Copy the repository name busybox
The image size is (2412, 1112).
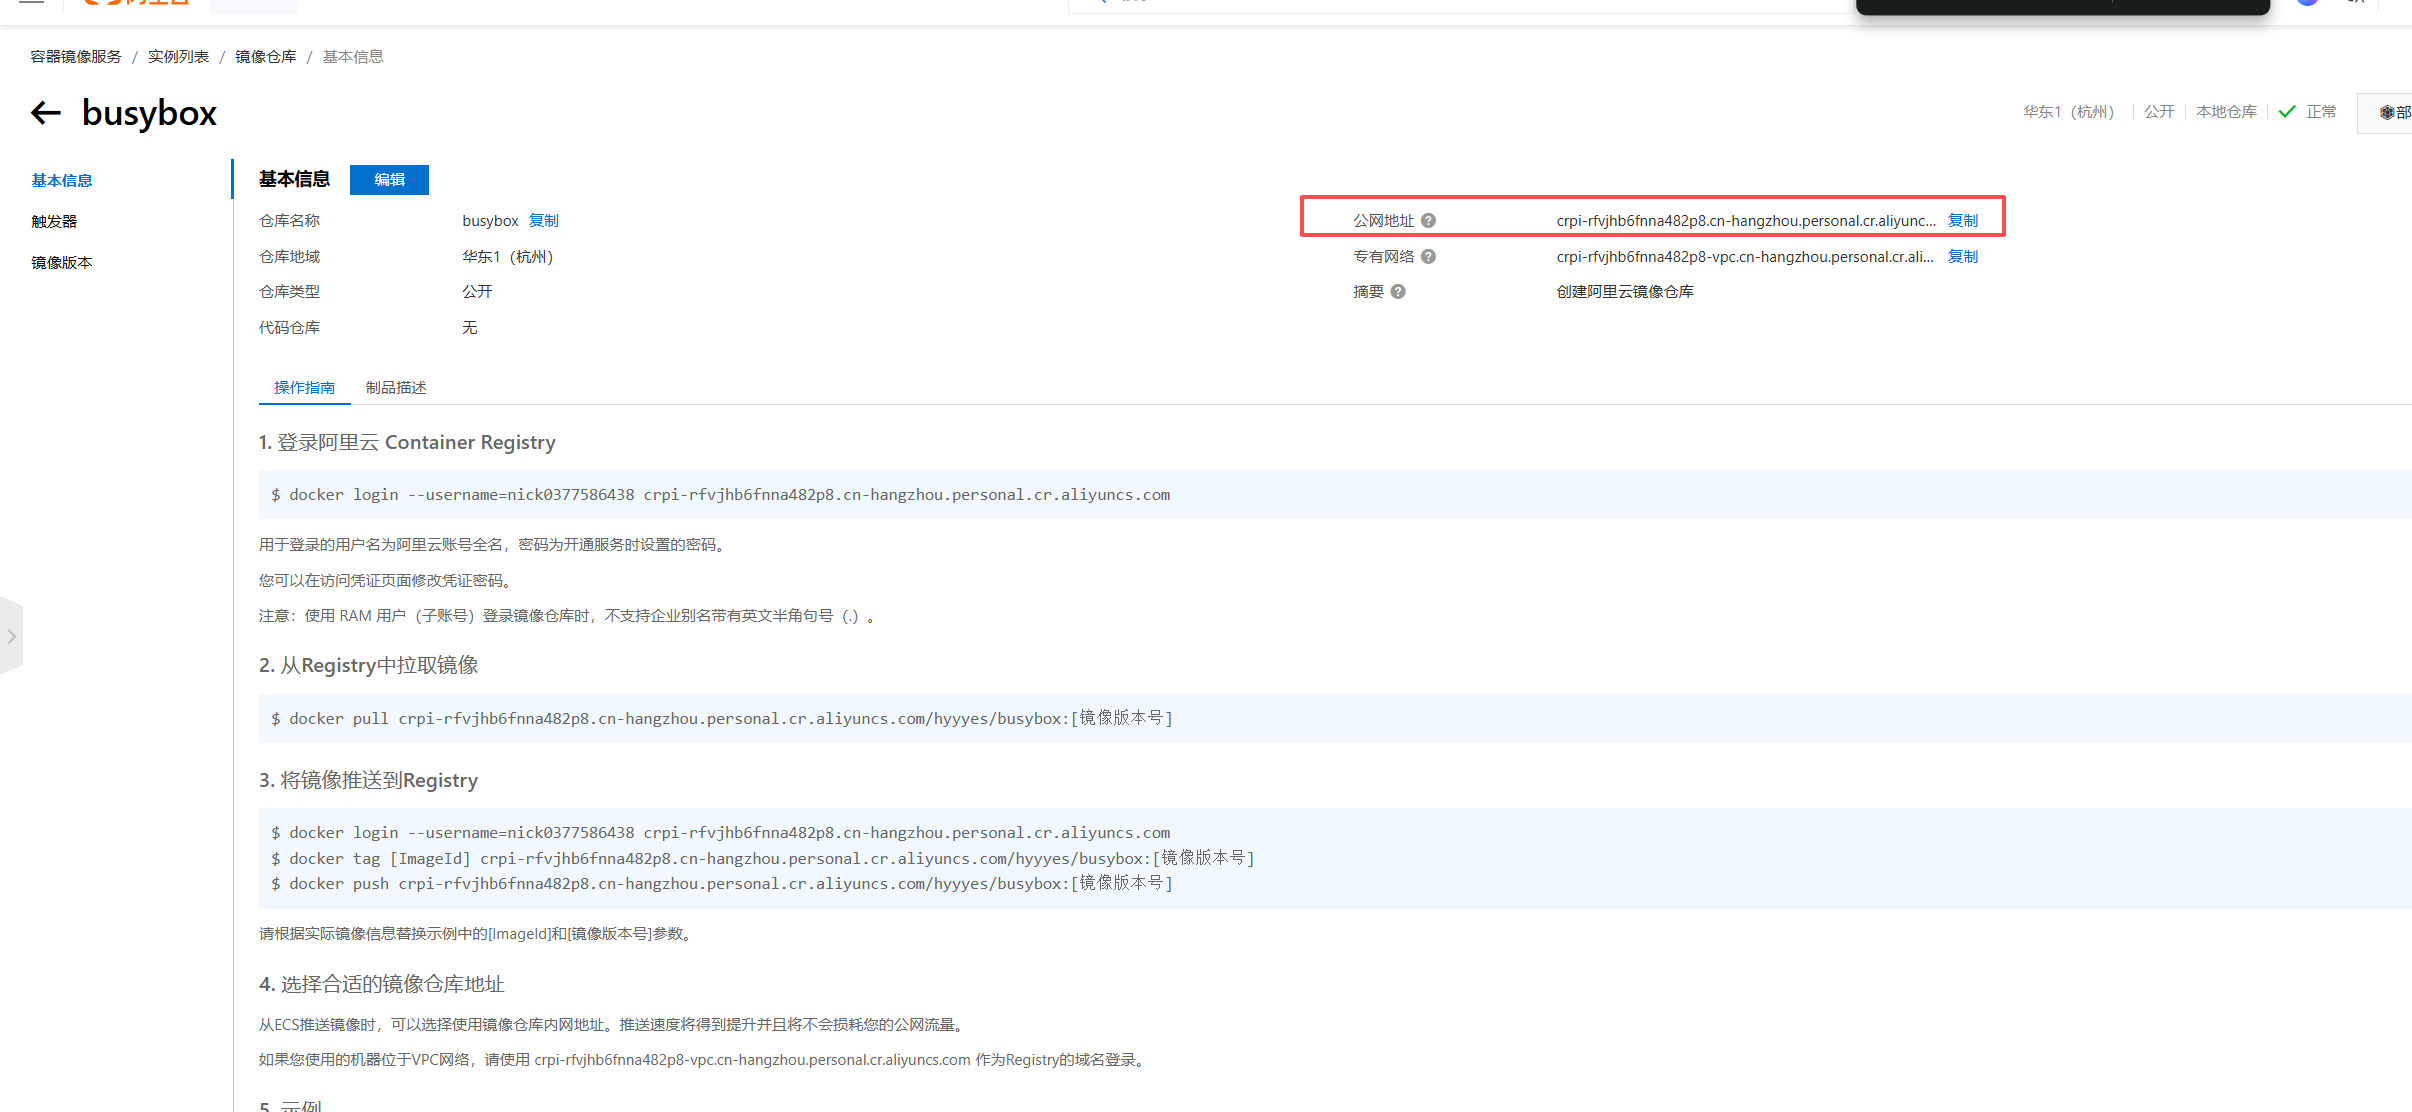point(543,221)
